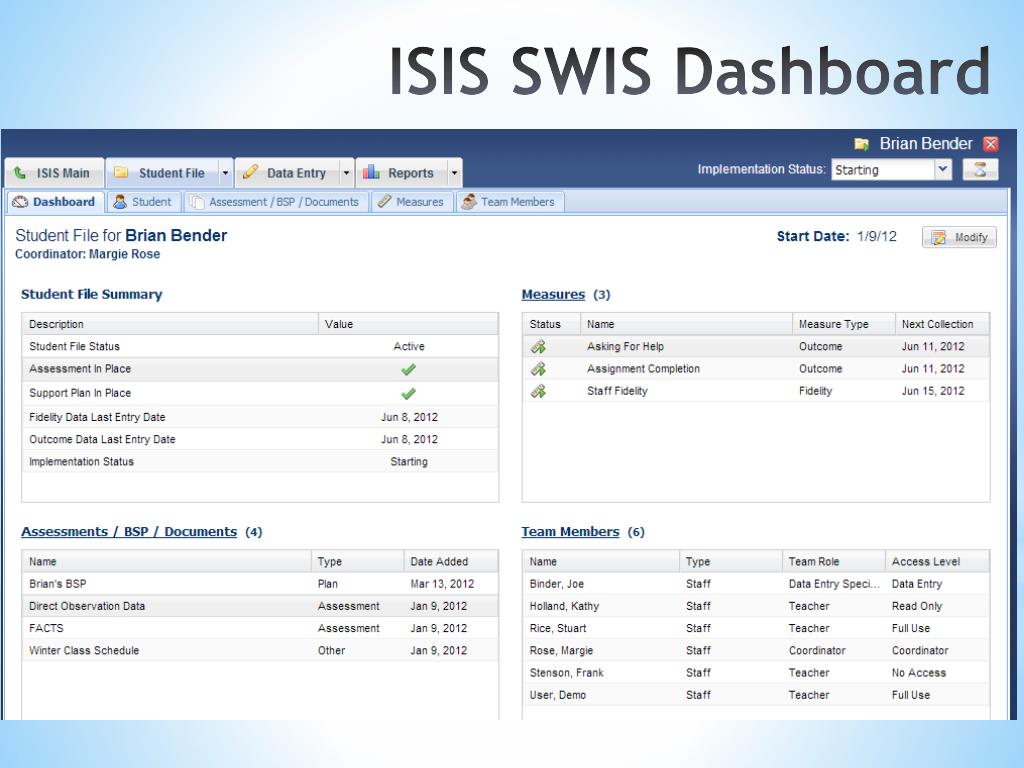1024x768 pixels.
Task: Click the Implementation Status summary row
Action: [x=260, y=462]
